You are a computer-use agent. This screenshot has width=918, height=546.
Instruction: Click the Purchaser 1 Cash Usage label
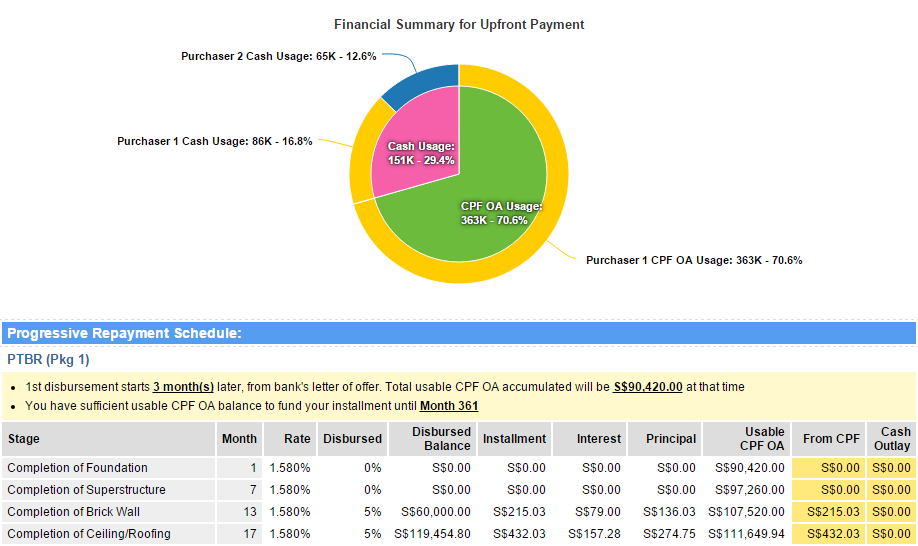[214, 141]
